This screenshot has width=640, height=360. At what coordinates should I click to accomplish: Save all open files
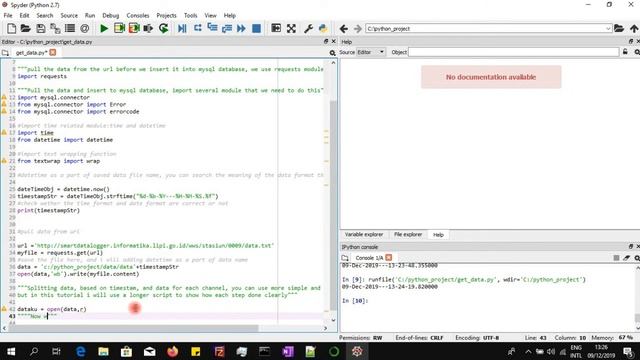click(55, 28)
